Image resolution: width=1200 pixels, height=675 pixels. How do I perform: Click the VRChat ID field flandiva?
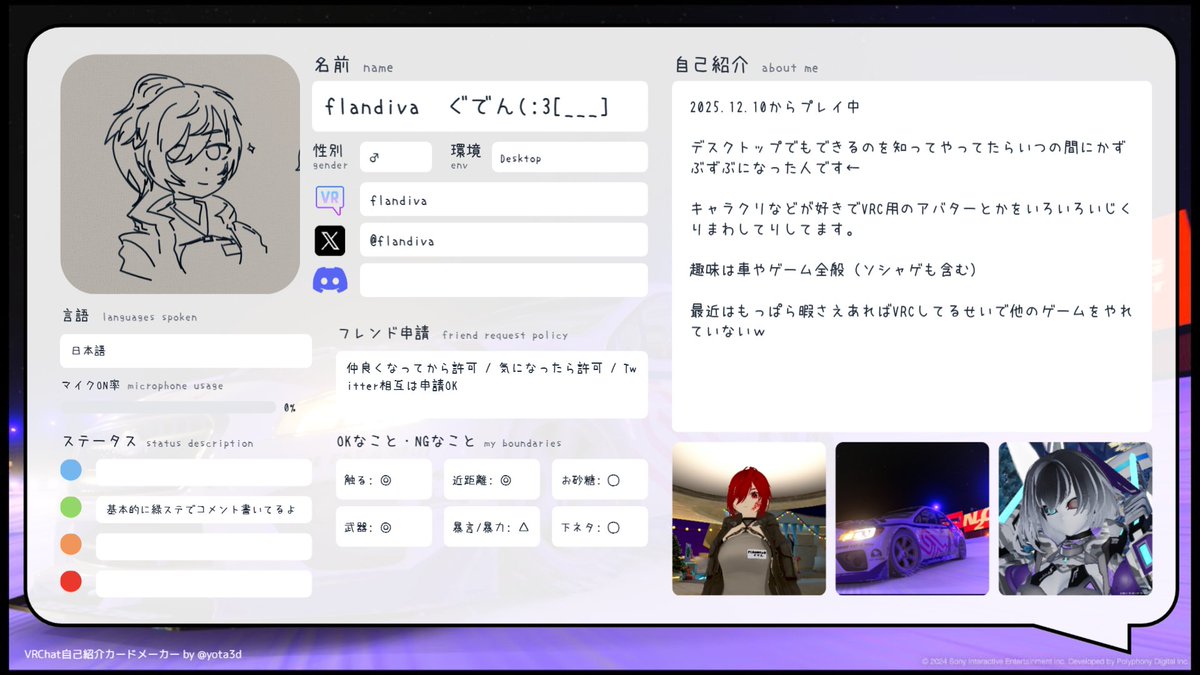pos(504,199)
